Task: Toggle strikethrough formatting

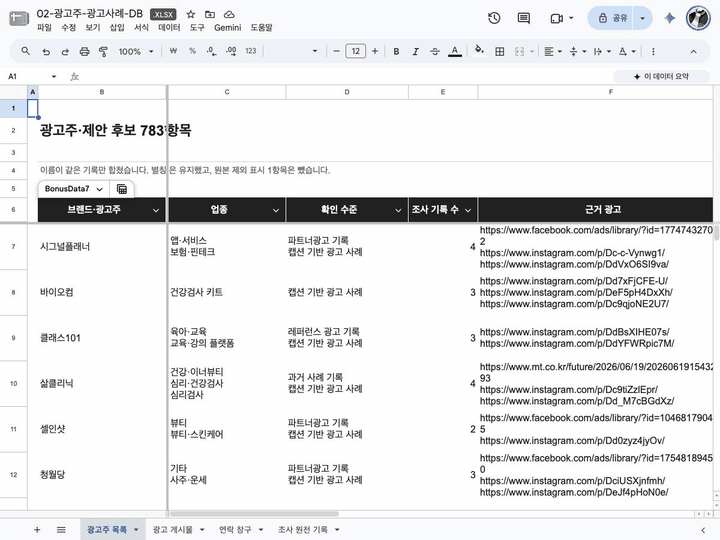Action: 435,51
